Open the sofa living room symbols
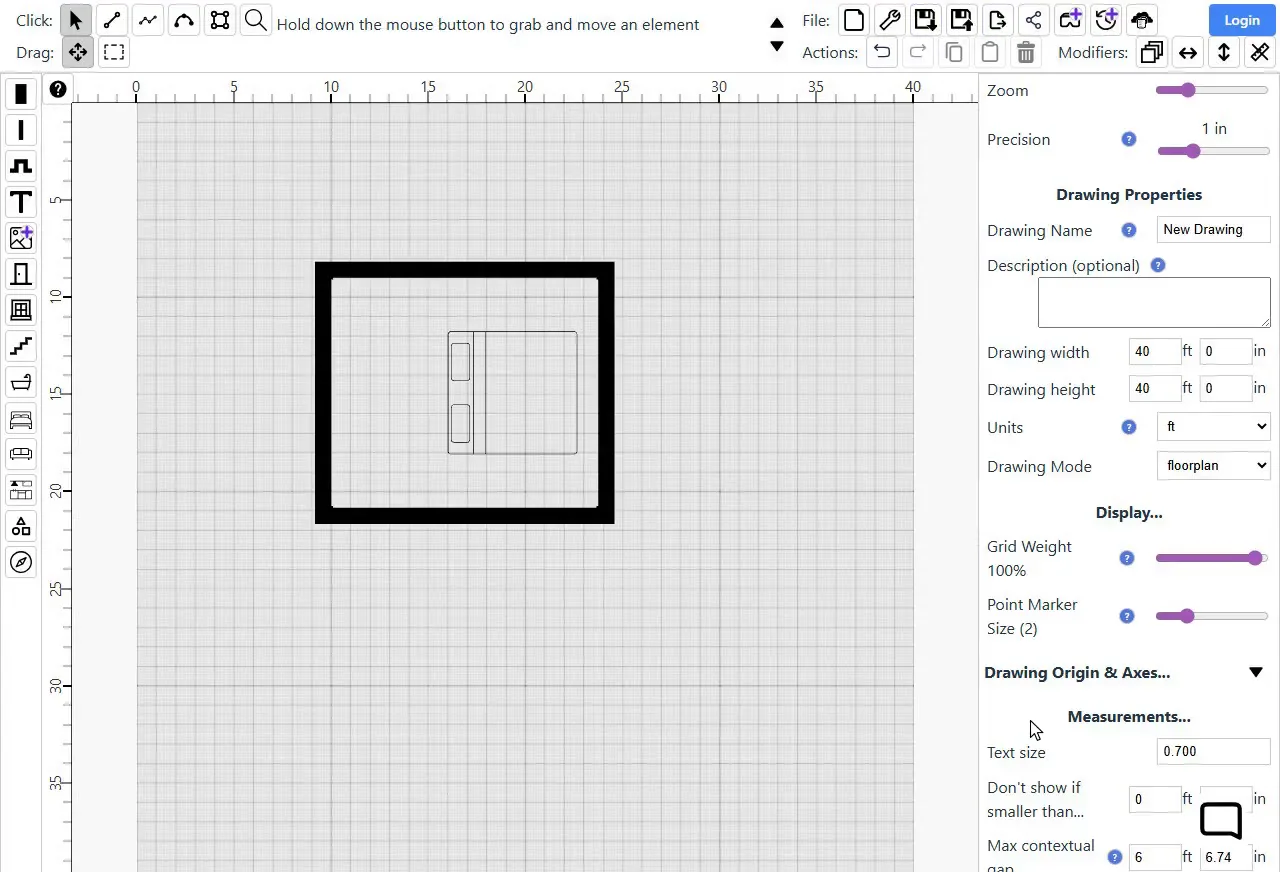The width and height of the screenshot is (1280, 872). coord(21,454)
